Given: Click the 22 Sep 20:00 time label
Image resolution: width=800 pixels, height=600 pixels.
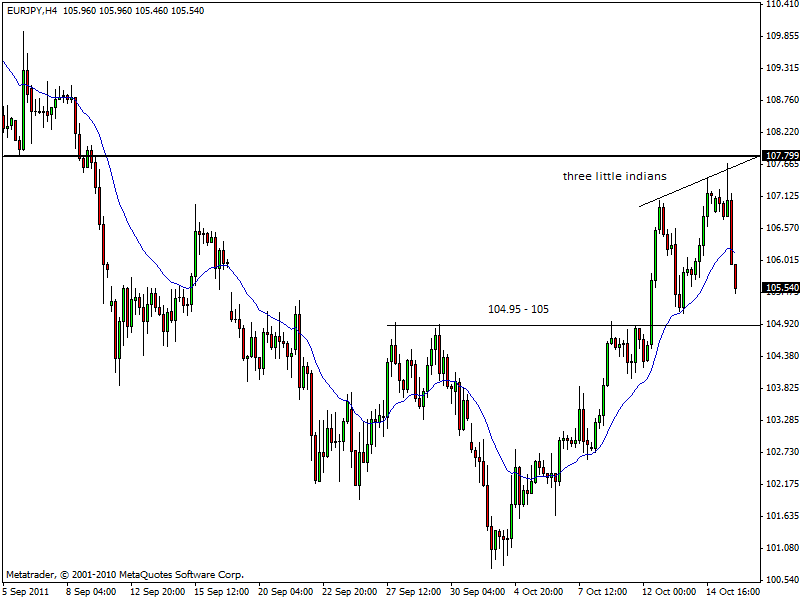Looking at the screenshot, I should tap(349, 591).
